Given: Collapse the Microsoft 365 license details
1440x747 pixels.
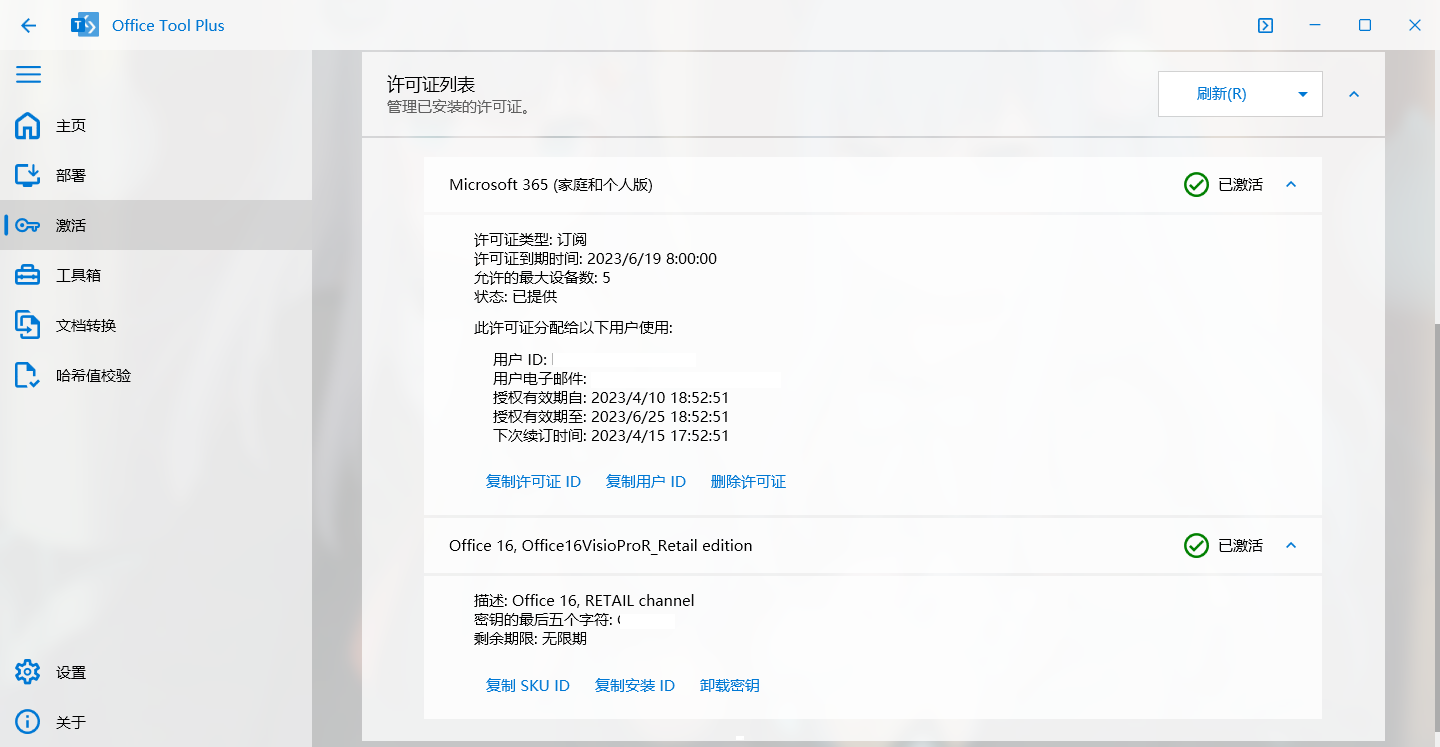Looking at the screenshot, I should [x=1291, y=185].
